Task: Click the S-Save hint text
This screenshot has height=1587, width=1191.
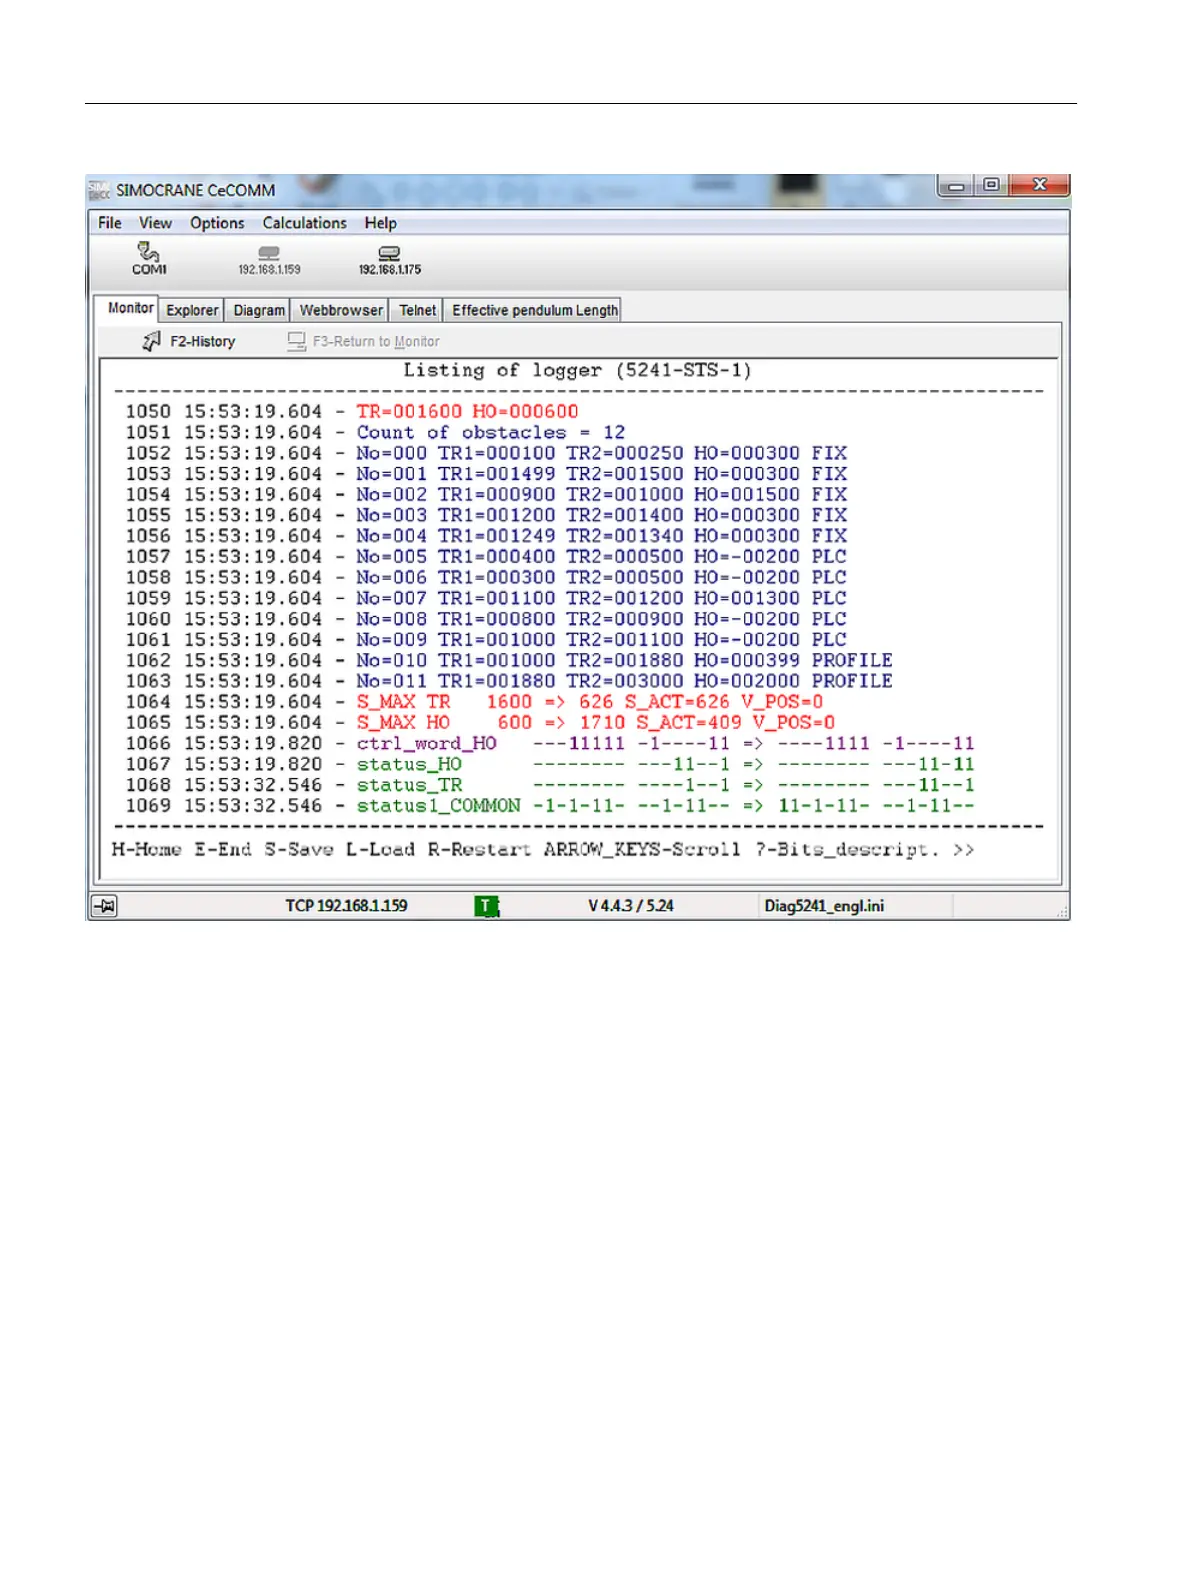Action: pyautogui.click(x=299, y=850)
